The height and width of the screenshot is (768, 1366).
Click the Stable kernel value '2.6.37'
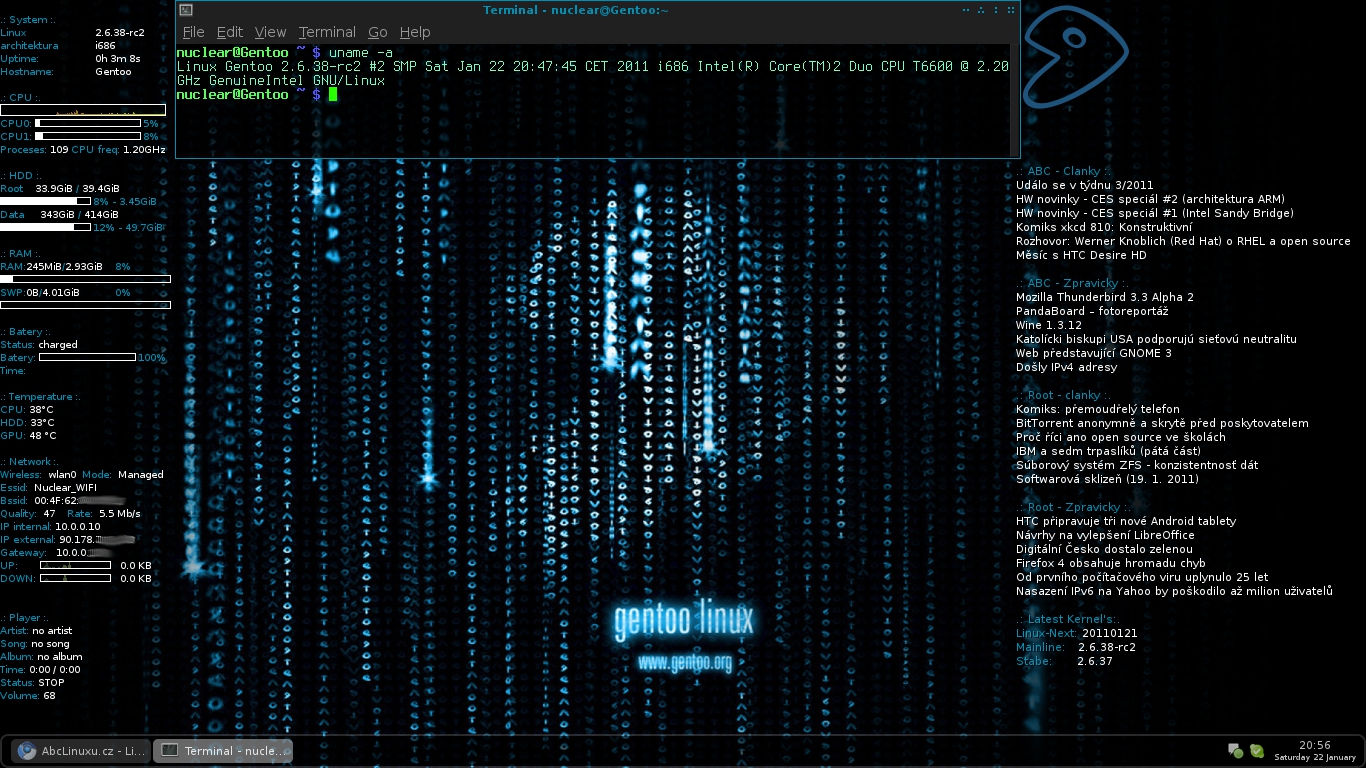coord(1095,661)
